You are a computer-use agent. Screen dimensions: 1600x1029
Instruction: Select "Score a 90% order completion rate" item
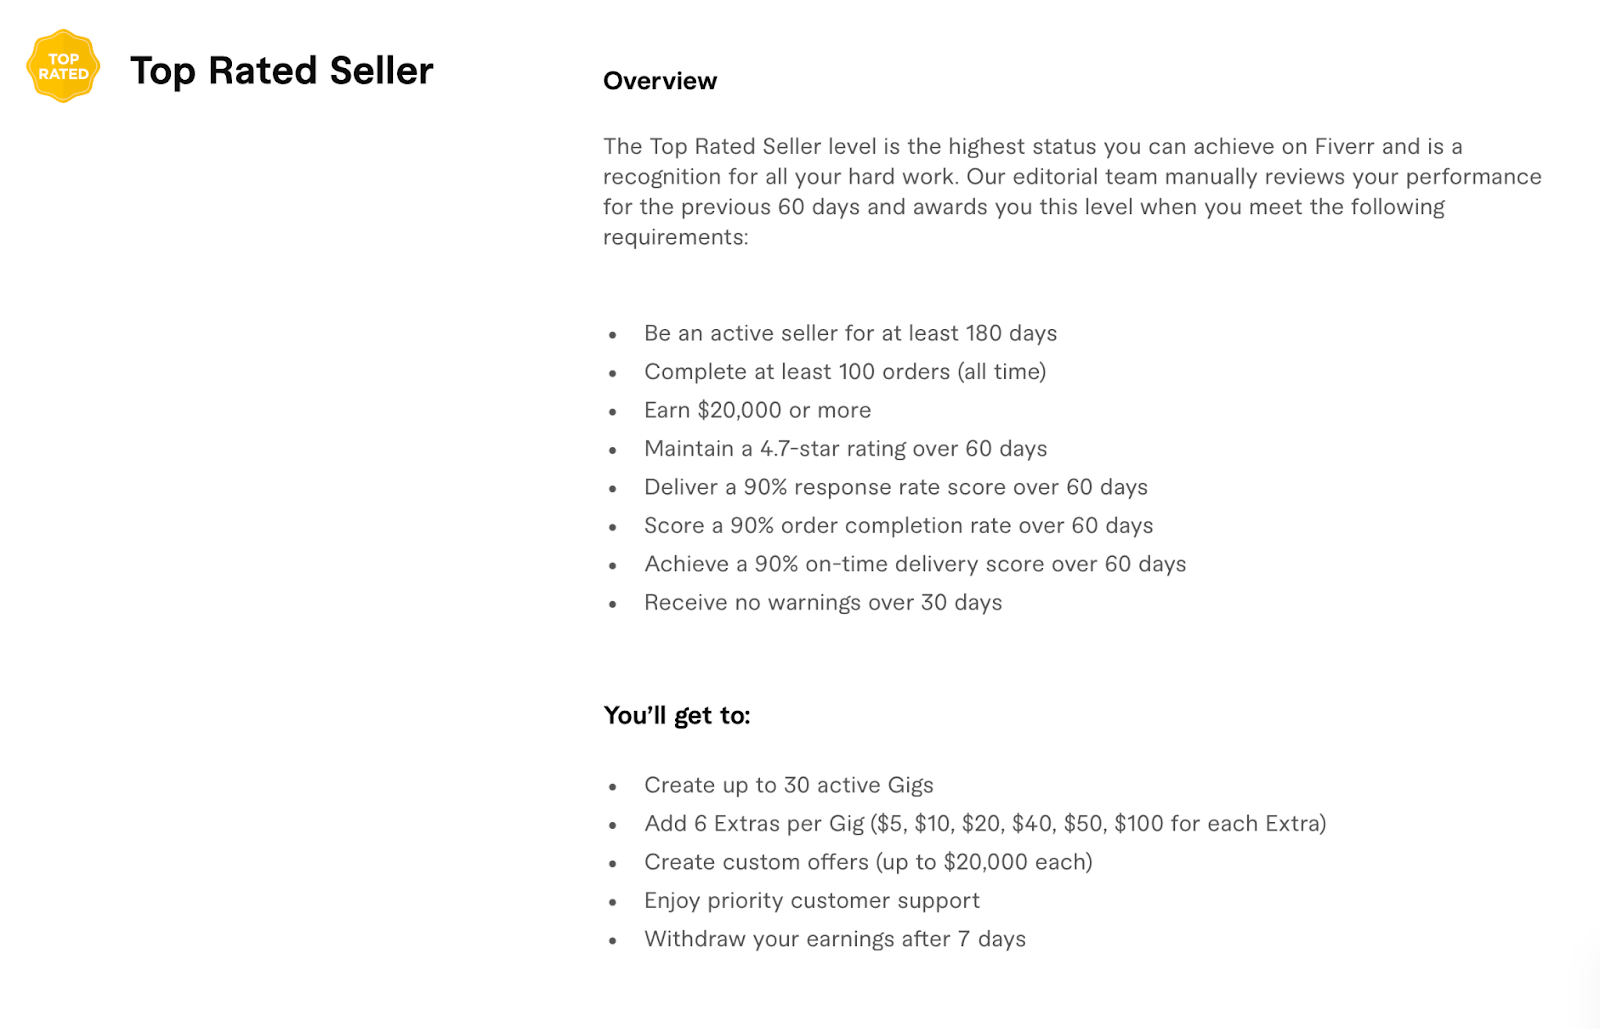(898, 526)
